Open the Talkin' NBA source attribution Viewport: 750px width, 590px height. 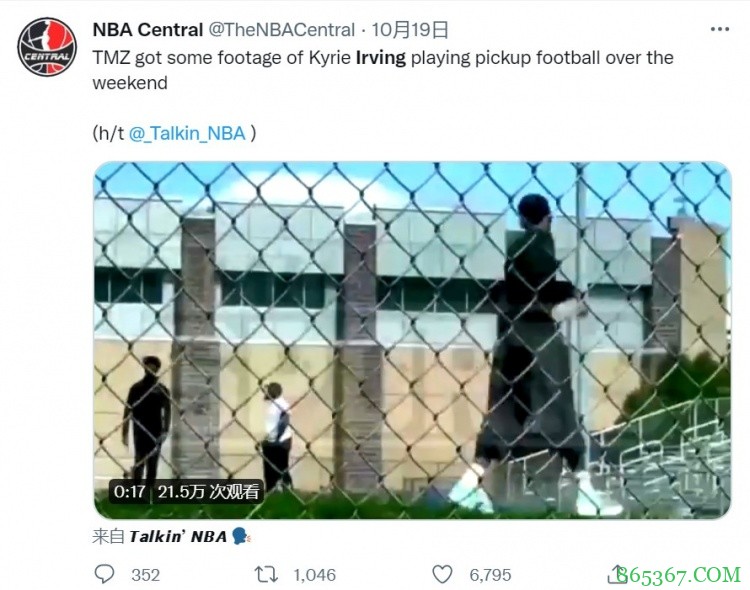coord(178,536)
